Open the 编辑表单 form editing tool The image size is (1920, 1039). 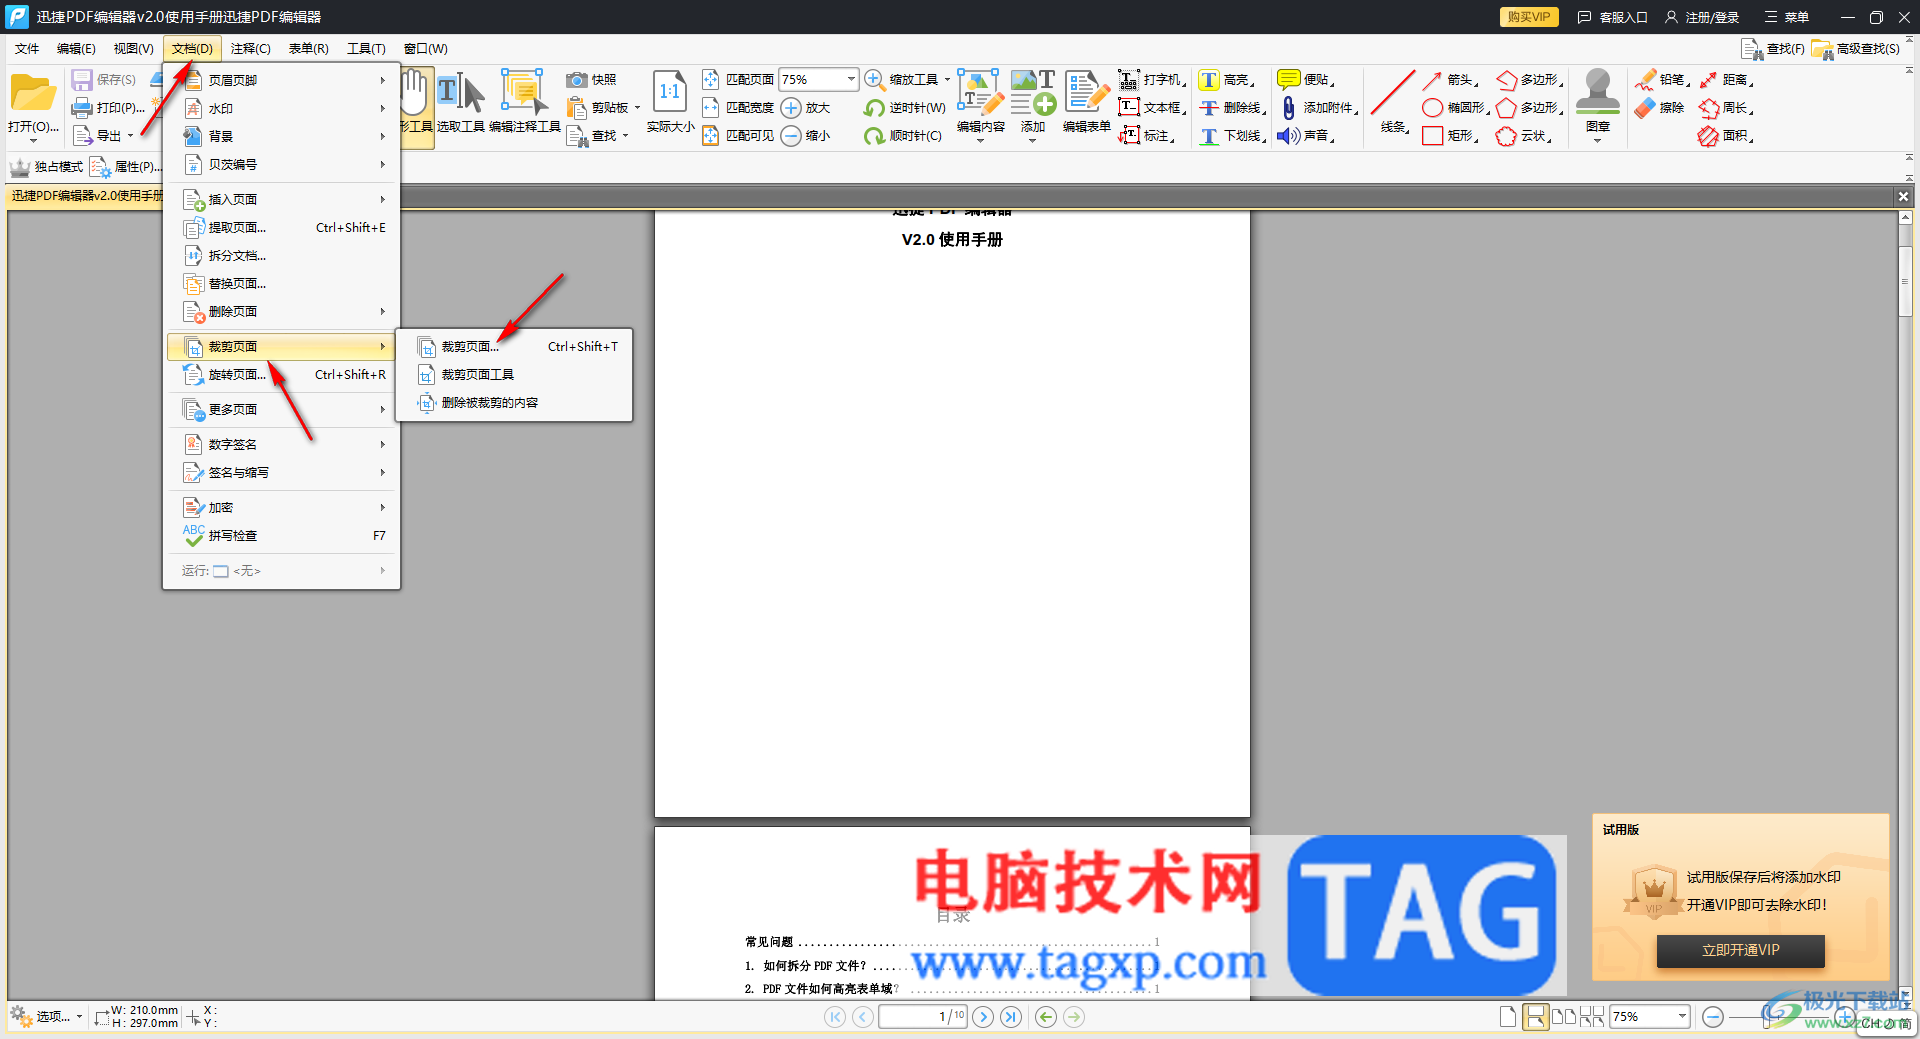[1087, 103]
